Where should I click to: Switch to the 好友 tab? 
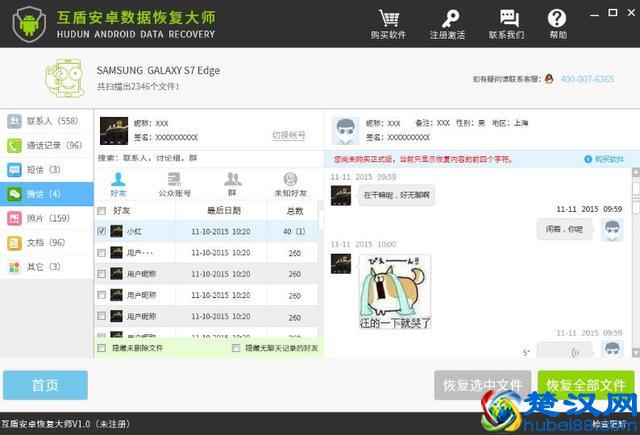[118, 184]
